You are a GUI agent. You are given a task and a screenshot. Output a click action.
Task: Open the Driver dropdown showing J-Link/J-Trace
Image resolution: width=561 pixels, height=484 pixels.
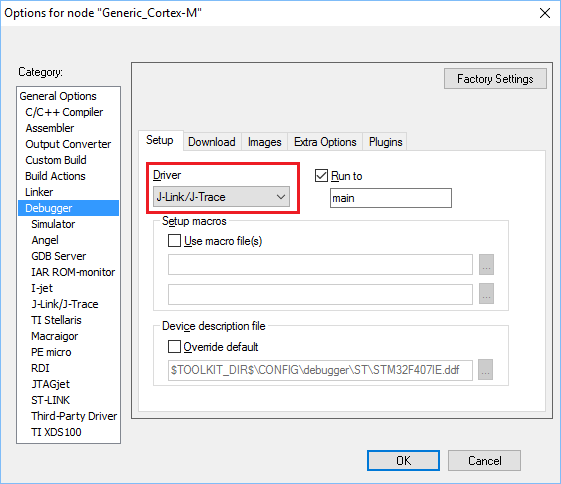point(221,196)
